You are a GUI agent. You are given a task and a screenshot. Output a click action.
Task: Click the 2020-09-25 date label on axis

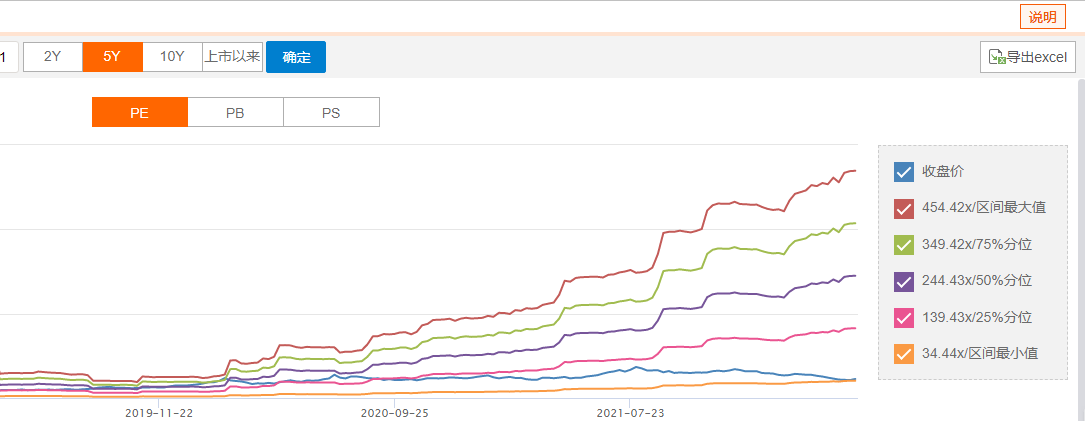[x=394, y=412]
